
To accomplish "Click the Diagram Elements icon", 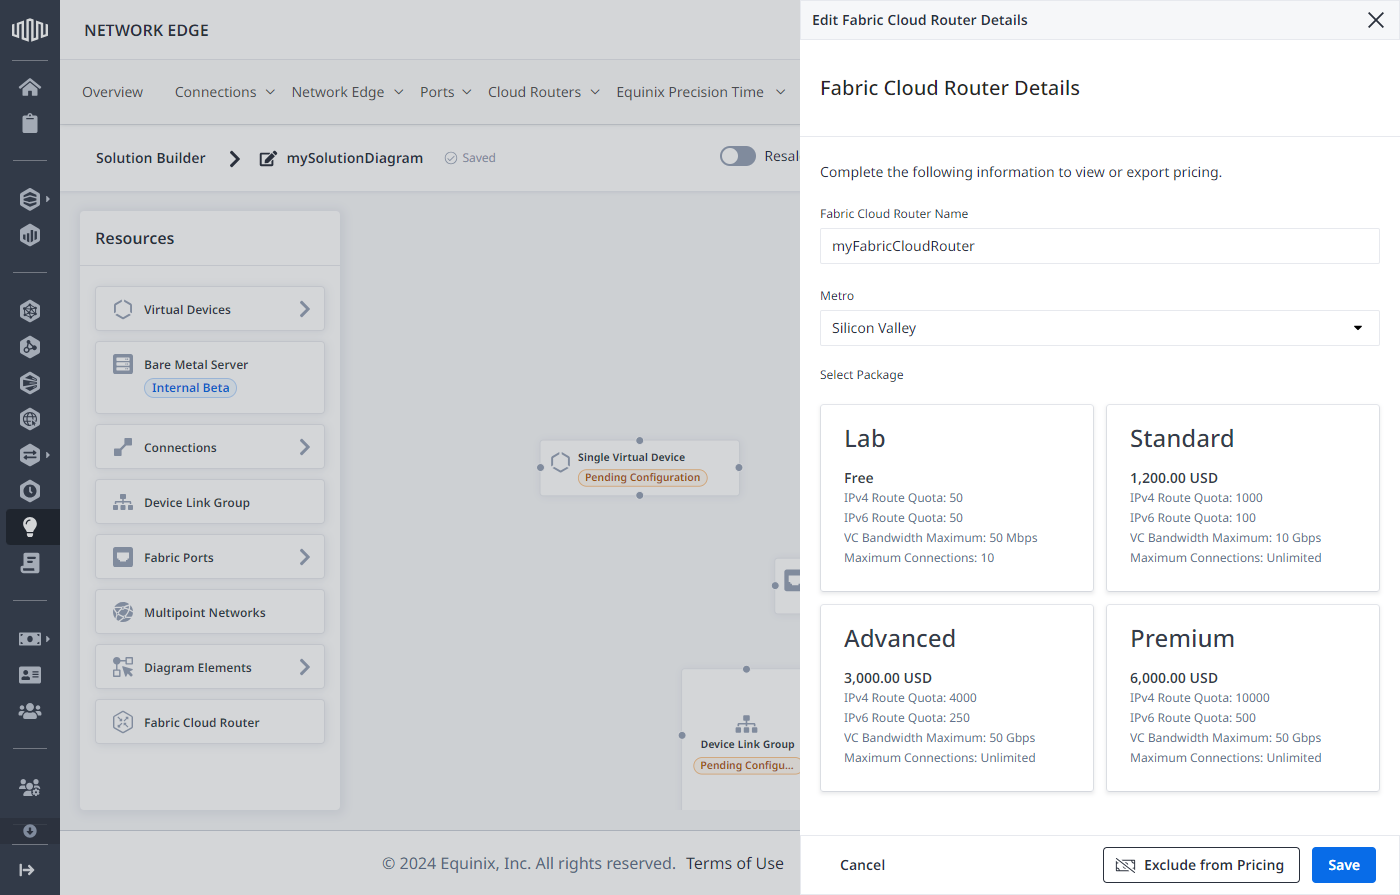I will pos(123,667).
